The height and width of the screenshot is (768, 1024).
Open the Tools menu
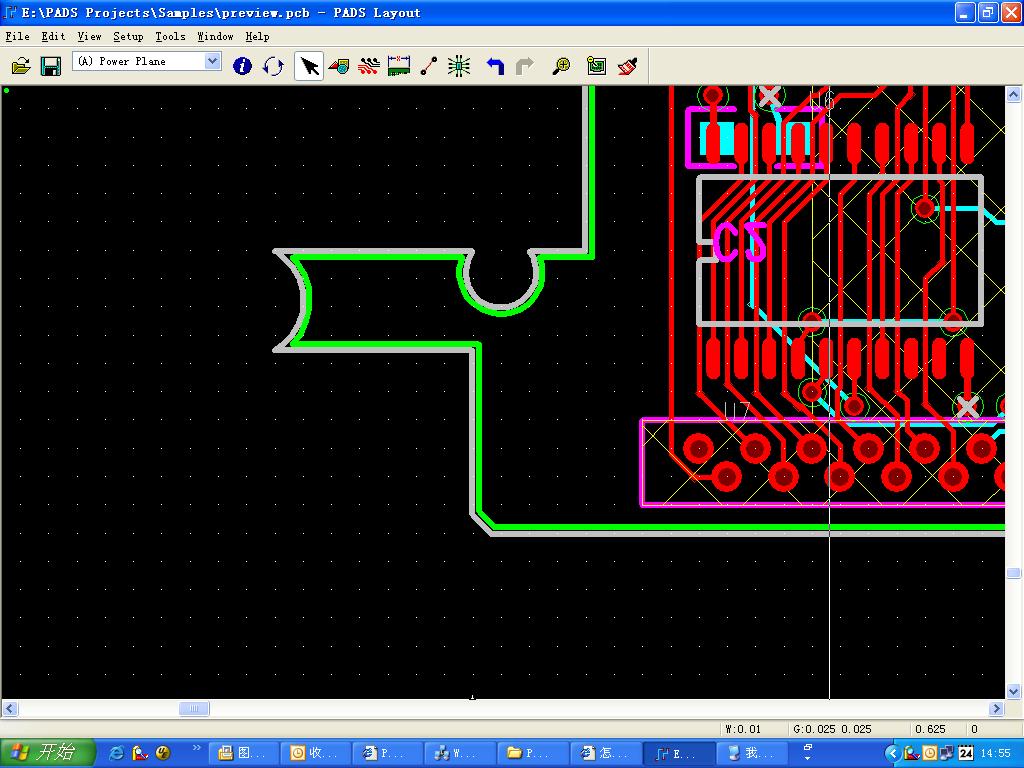click(x=170, y=36)
